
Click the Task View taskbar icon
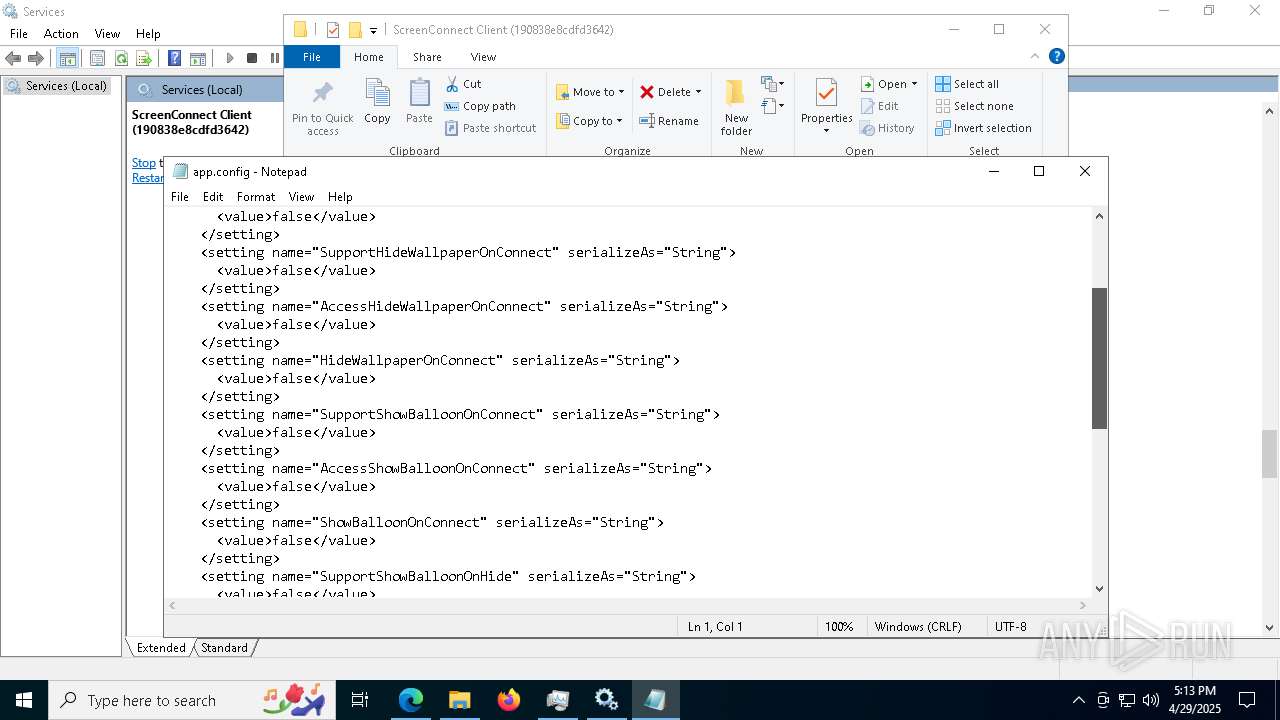click(361, 700)
